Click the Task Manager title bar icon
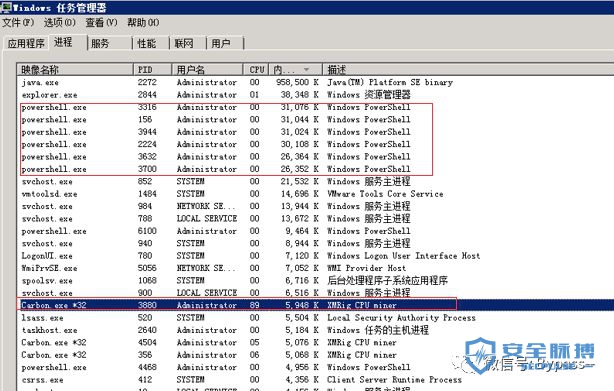The height and width of the screenshot is (391, 614). tap(6, 7)
